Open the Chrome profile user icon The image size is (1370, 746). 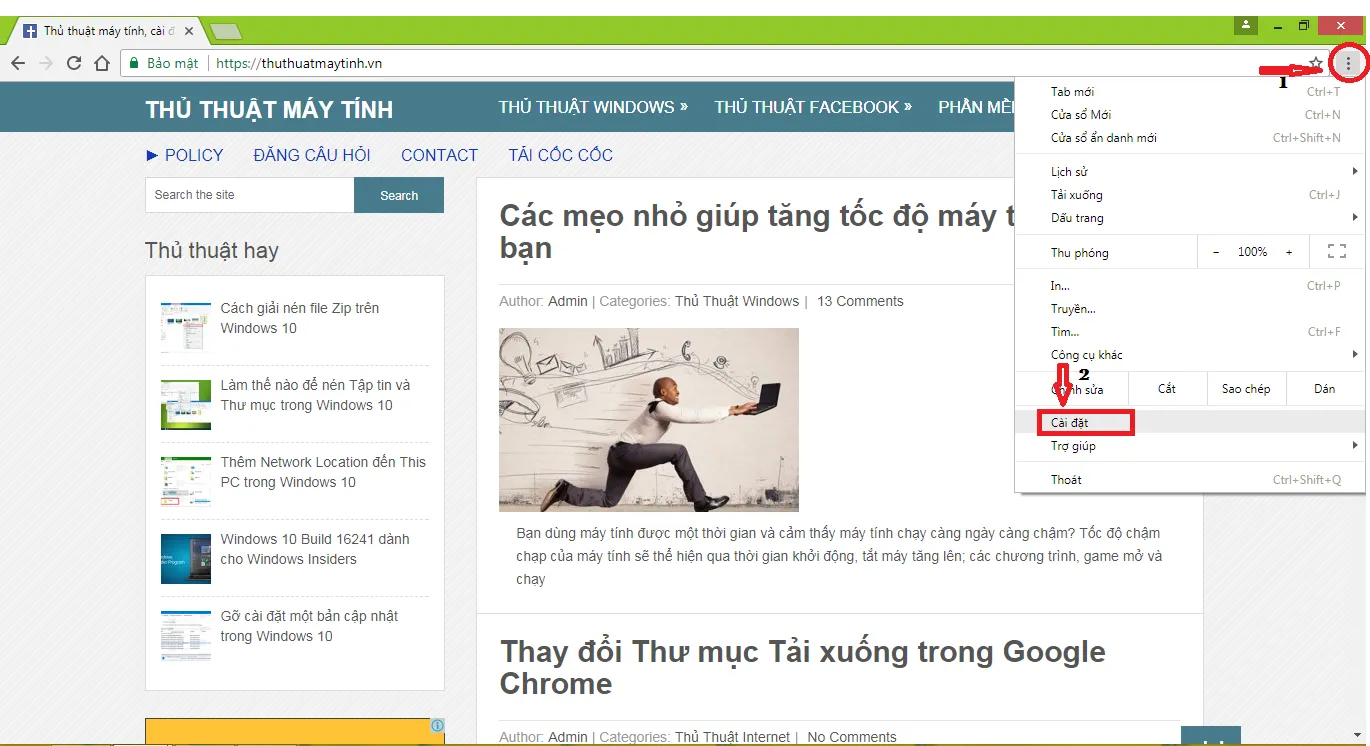point(1245,25)
